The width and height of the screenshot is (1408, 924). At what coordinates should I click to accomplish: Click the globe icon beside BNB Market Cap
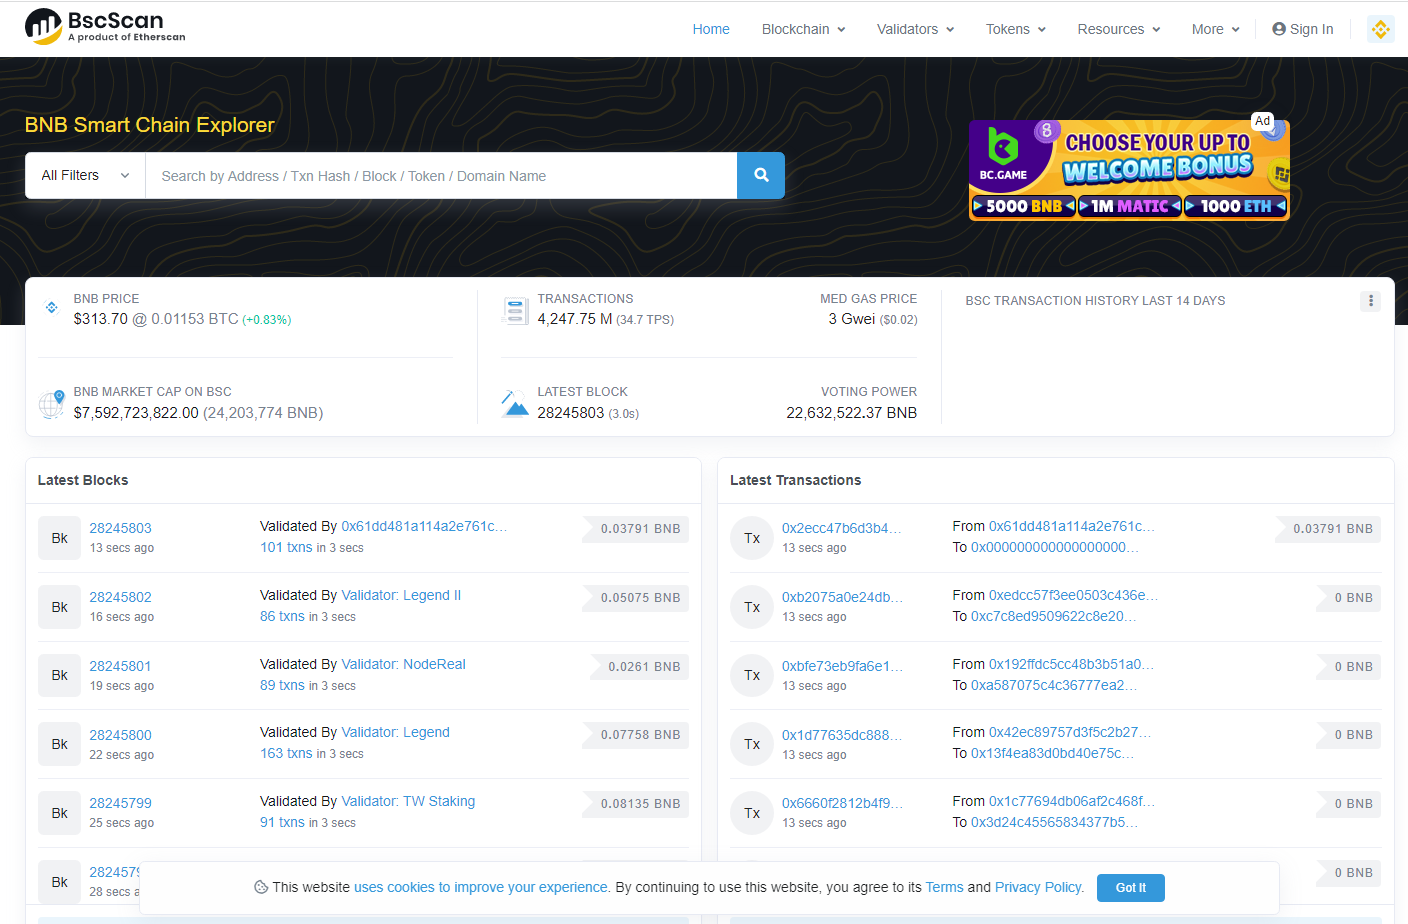tap(51, 404)
